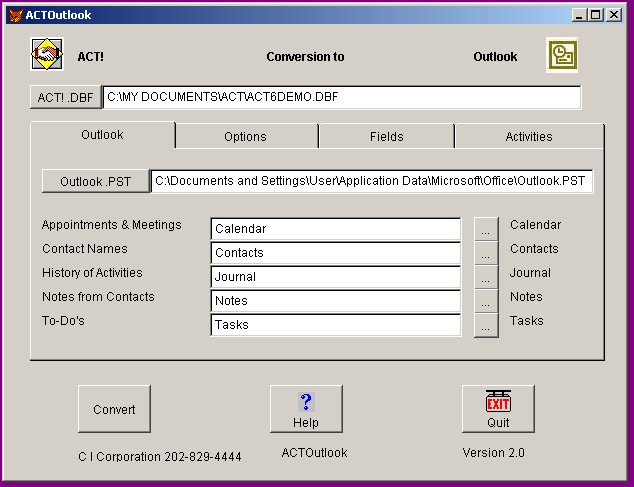
Task: Click the Outlook clock logo icon
Action: (x=562, y=55)
